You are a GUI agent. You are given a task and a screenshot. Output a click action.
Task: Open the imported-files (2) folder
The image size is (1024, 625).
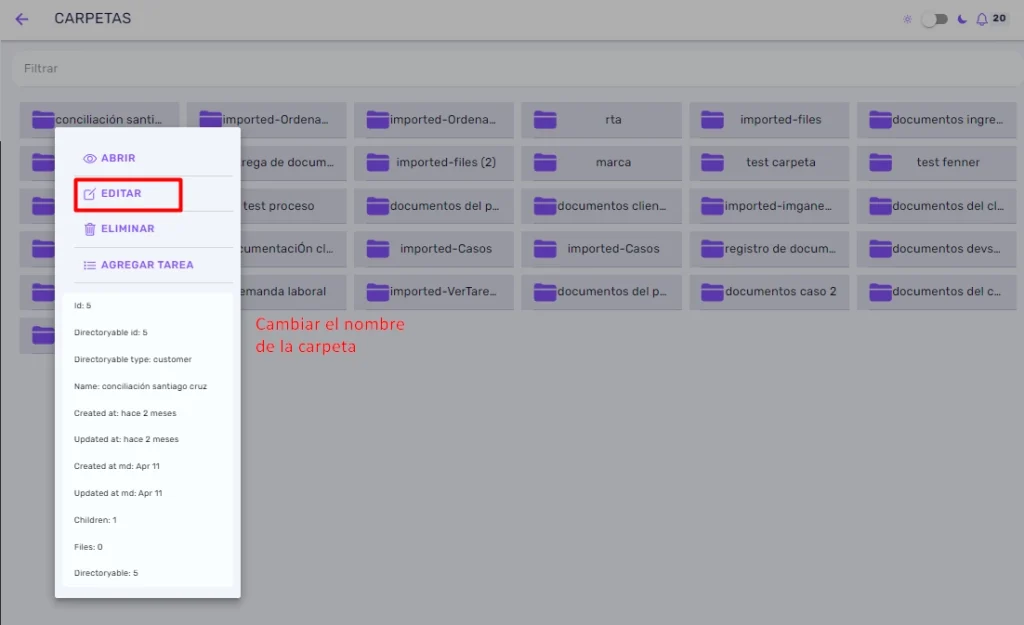tap(434, 163)
